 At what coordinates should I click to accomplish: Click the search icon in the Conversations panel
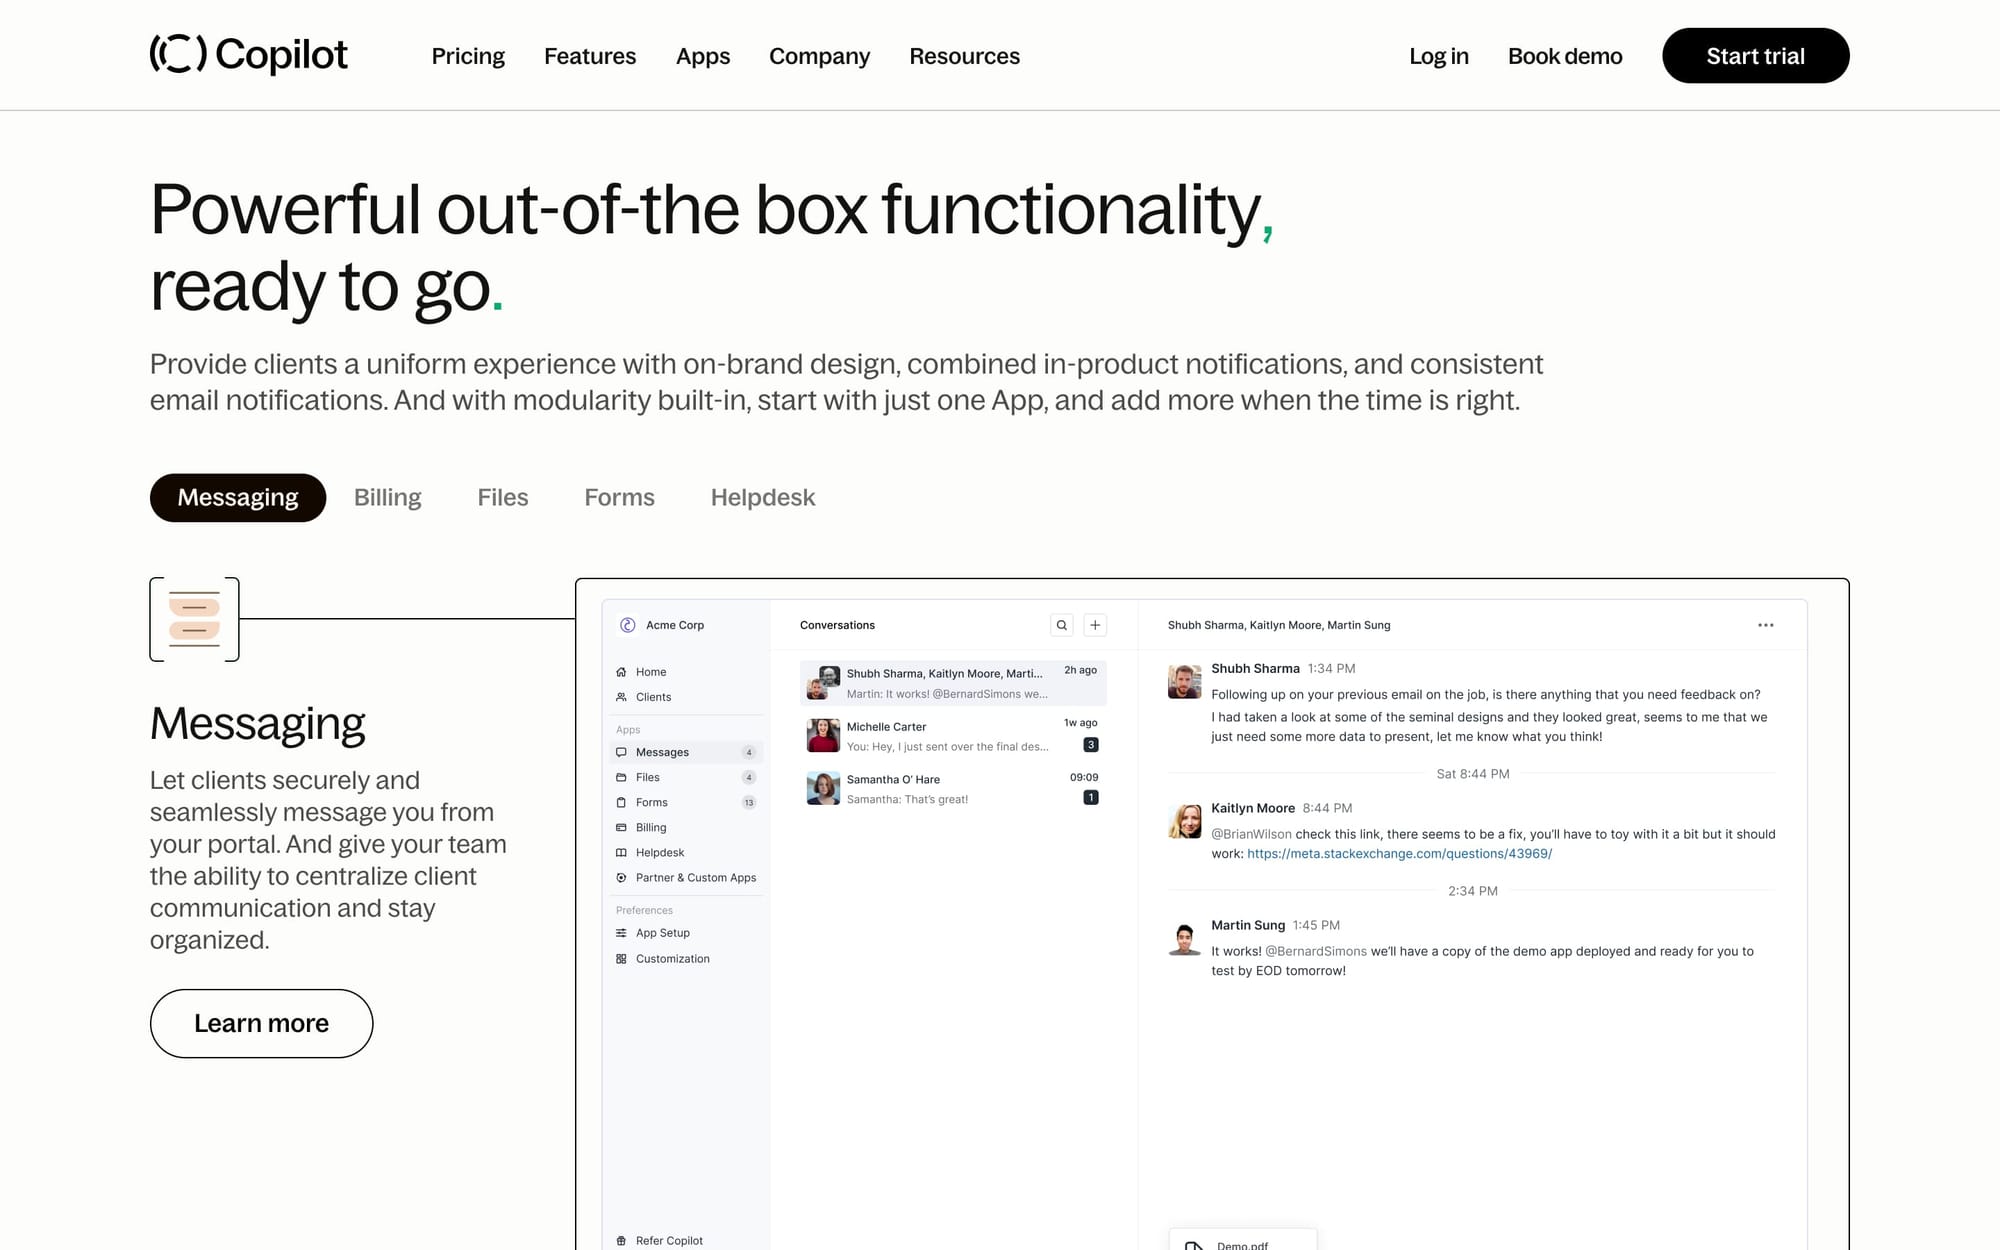click(1062, 624)
